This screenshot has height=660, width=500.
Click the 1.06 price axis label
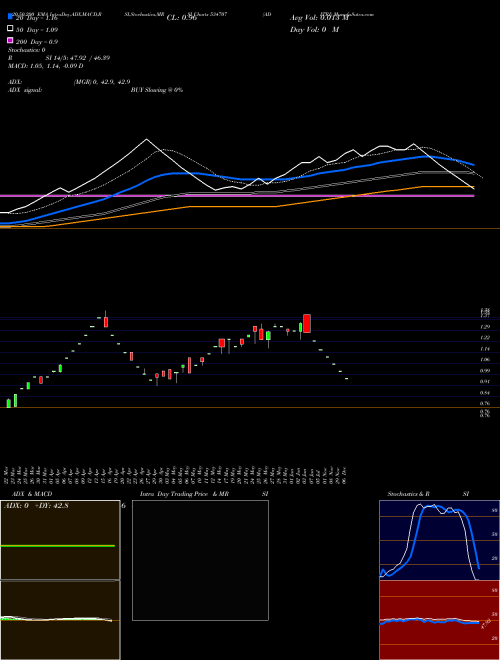(x=484, y=359)
